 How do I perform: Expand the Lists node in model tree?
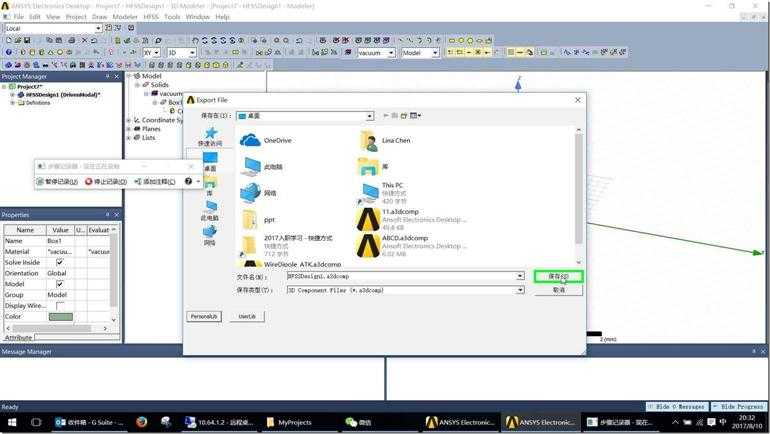129,137
